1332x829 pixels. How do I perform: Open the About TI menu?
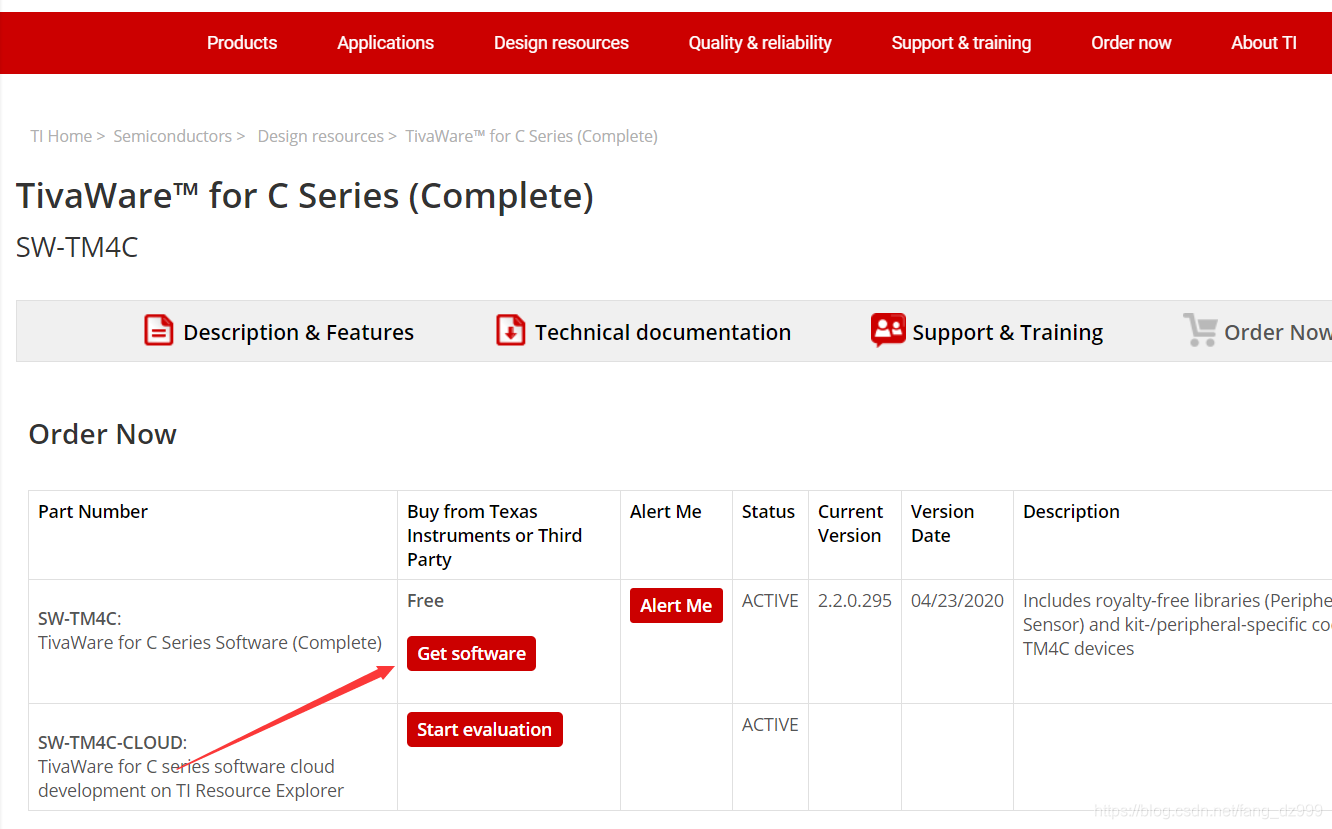(1264, 43)
